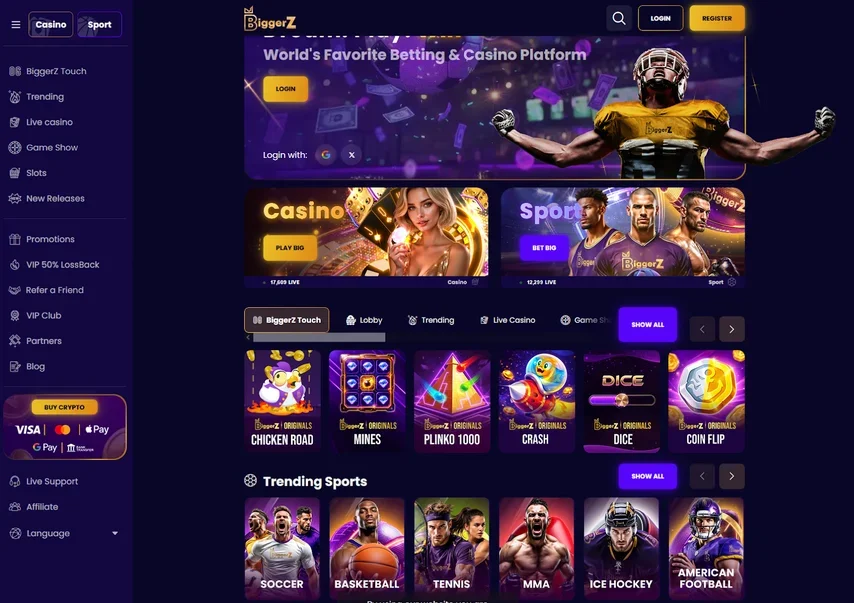Select the Slots sidebar item
The image size is (854, 603).
pos(28,173)
